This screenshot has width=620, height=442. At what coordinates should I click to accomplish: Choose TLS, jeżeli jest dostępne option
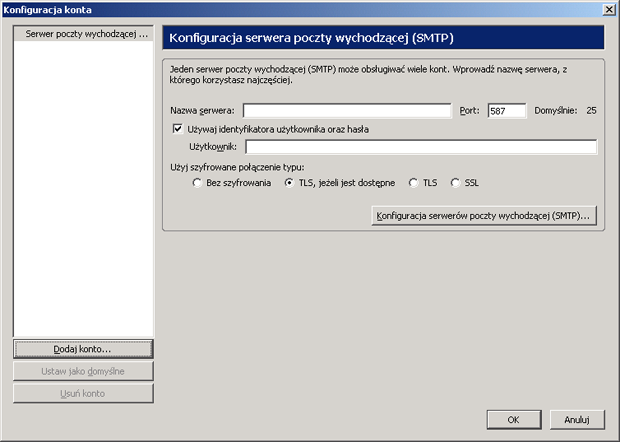coord(290,183)
